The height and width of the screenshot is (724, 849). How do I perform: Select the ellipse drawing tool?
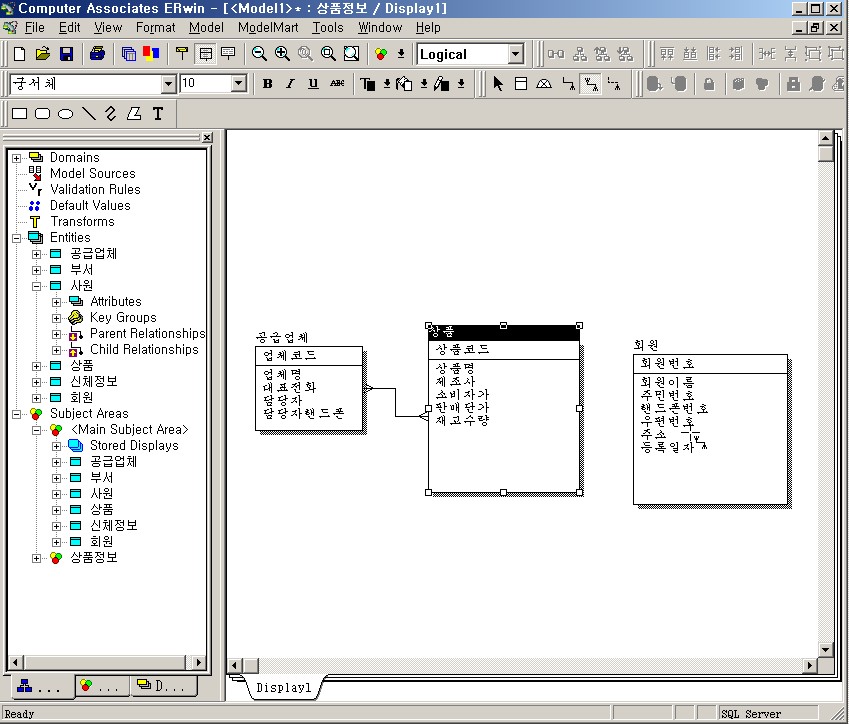point(66,114)
